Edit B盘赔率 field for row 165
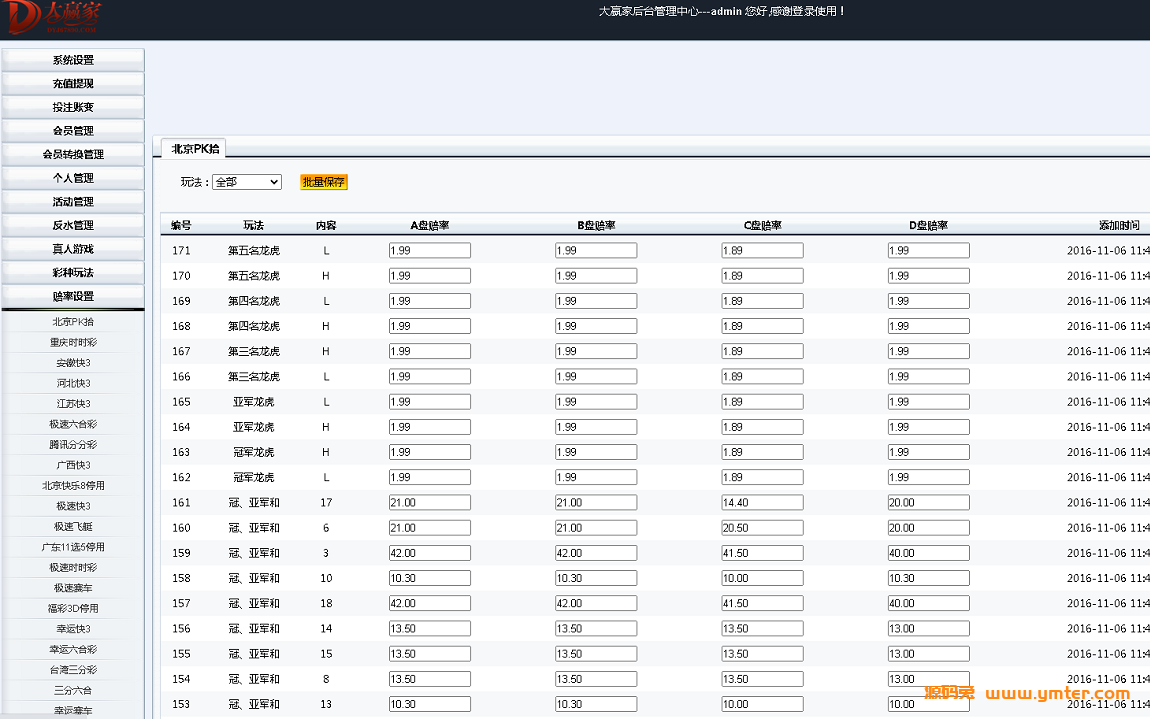The width and height of the screenshot is (1150, 719). click(596, 402)
